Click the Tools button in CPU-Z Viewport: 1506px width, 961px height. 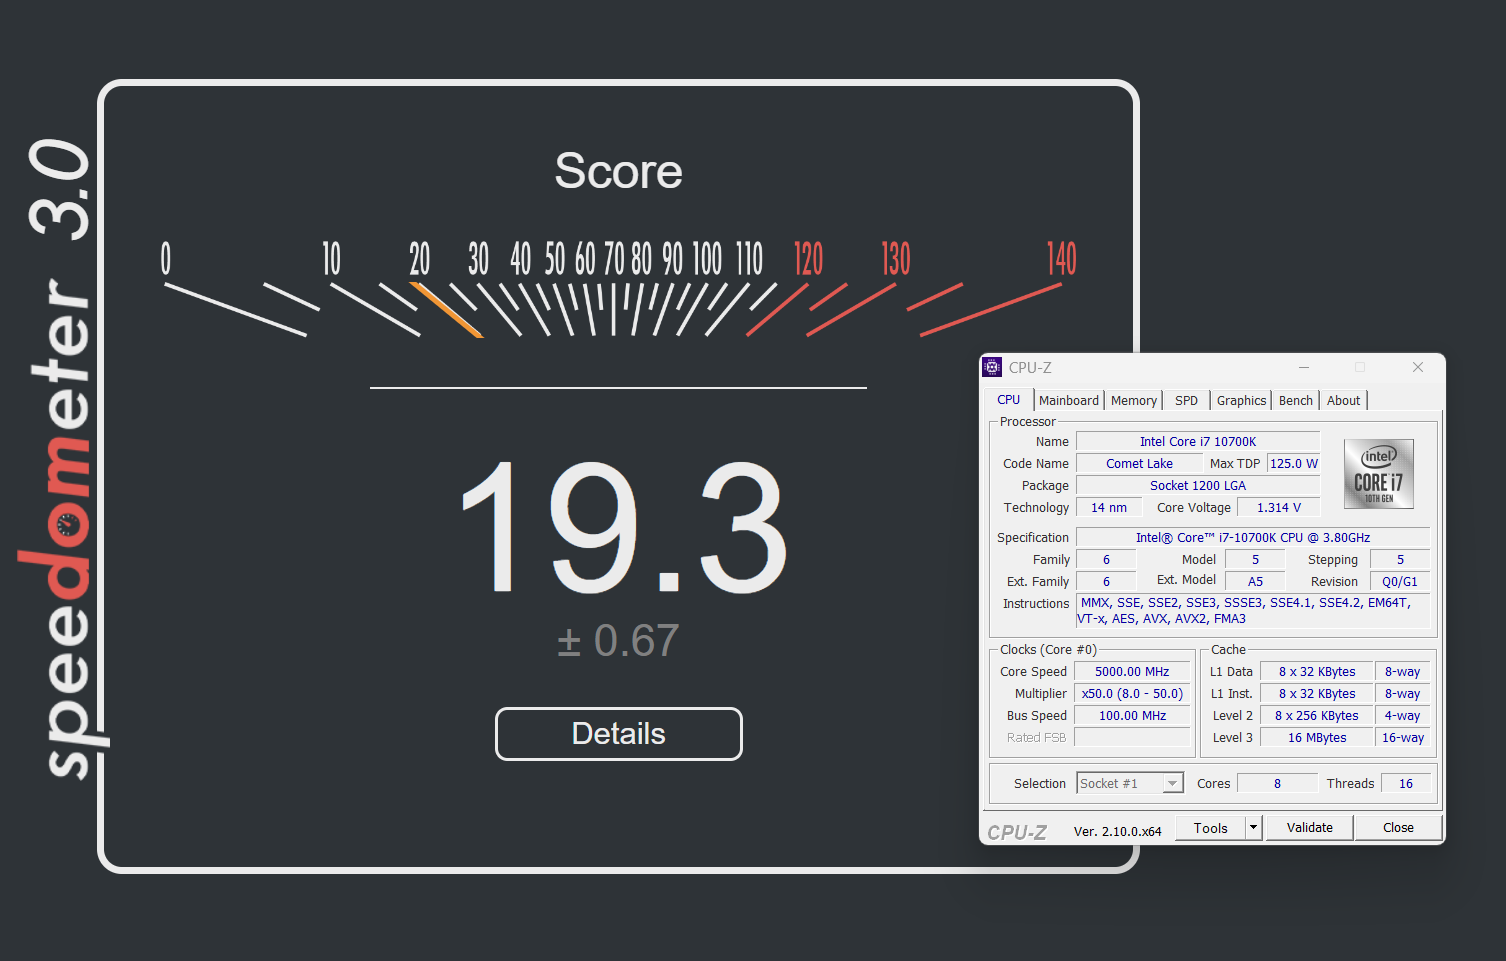pos(1210,828)
